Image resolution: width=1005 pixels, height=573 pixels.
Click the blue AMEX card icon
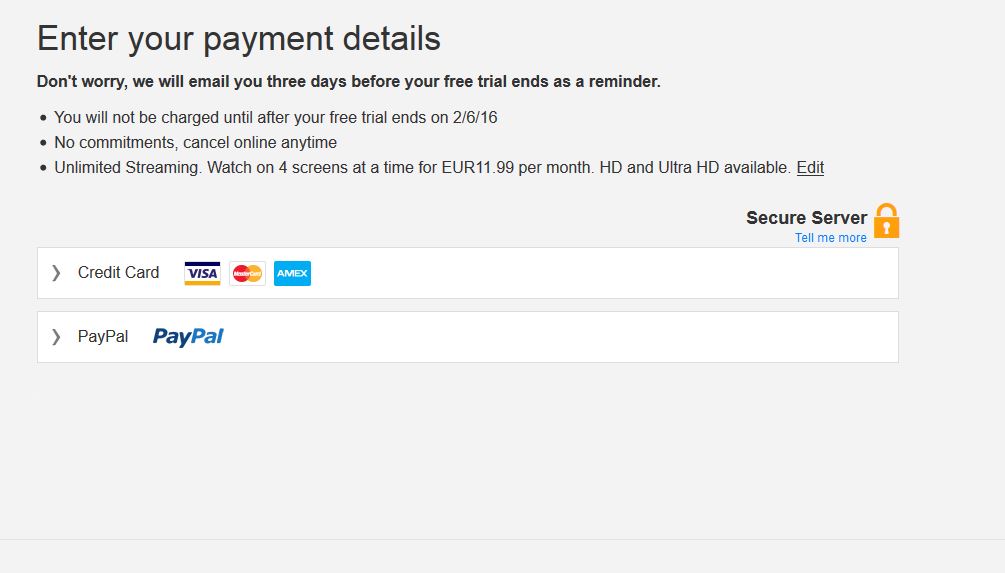click(x=292, y=273)
